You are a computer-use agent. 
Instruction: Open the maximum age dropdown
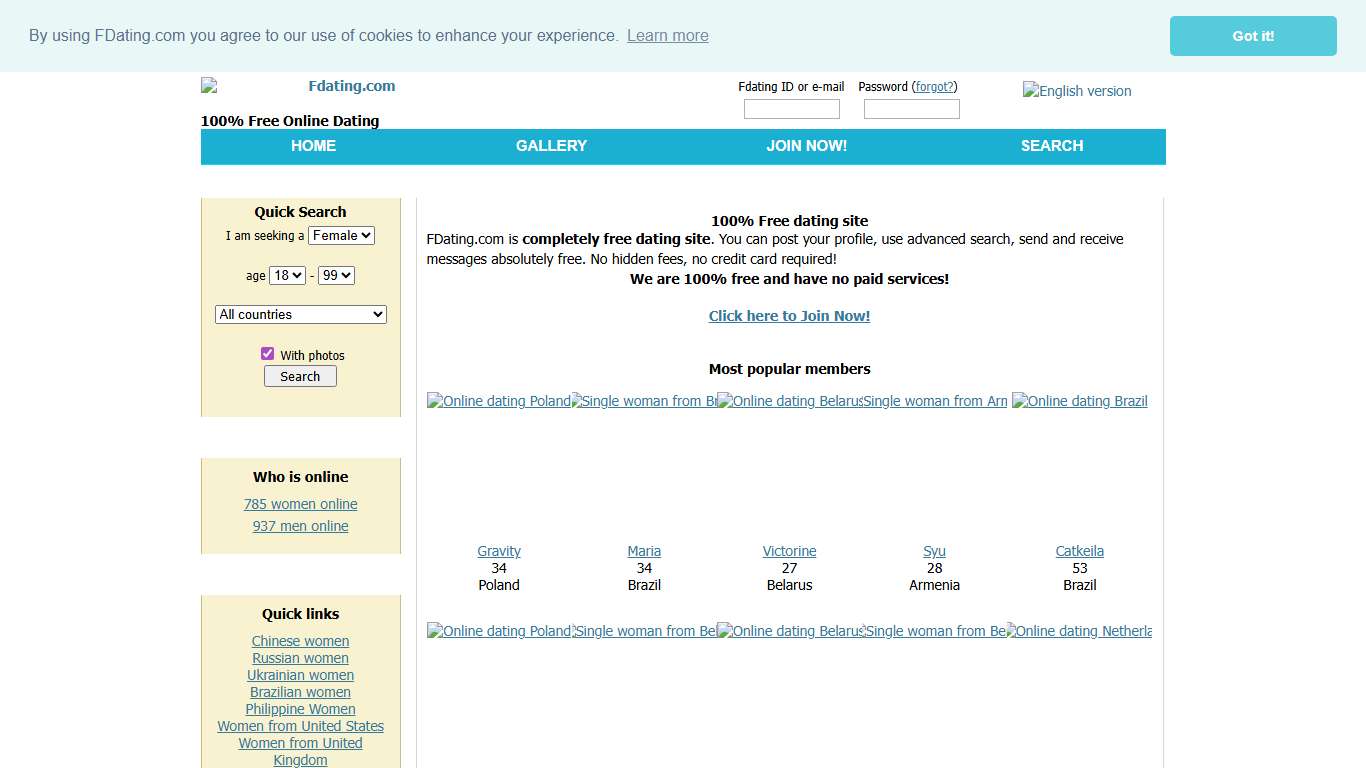pos(336,276)
